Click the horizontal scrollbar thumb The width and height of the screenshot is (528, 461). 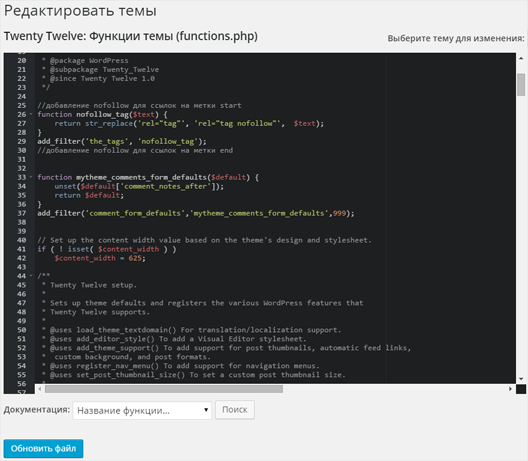164,389
